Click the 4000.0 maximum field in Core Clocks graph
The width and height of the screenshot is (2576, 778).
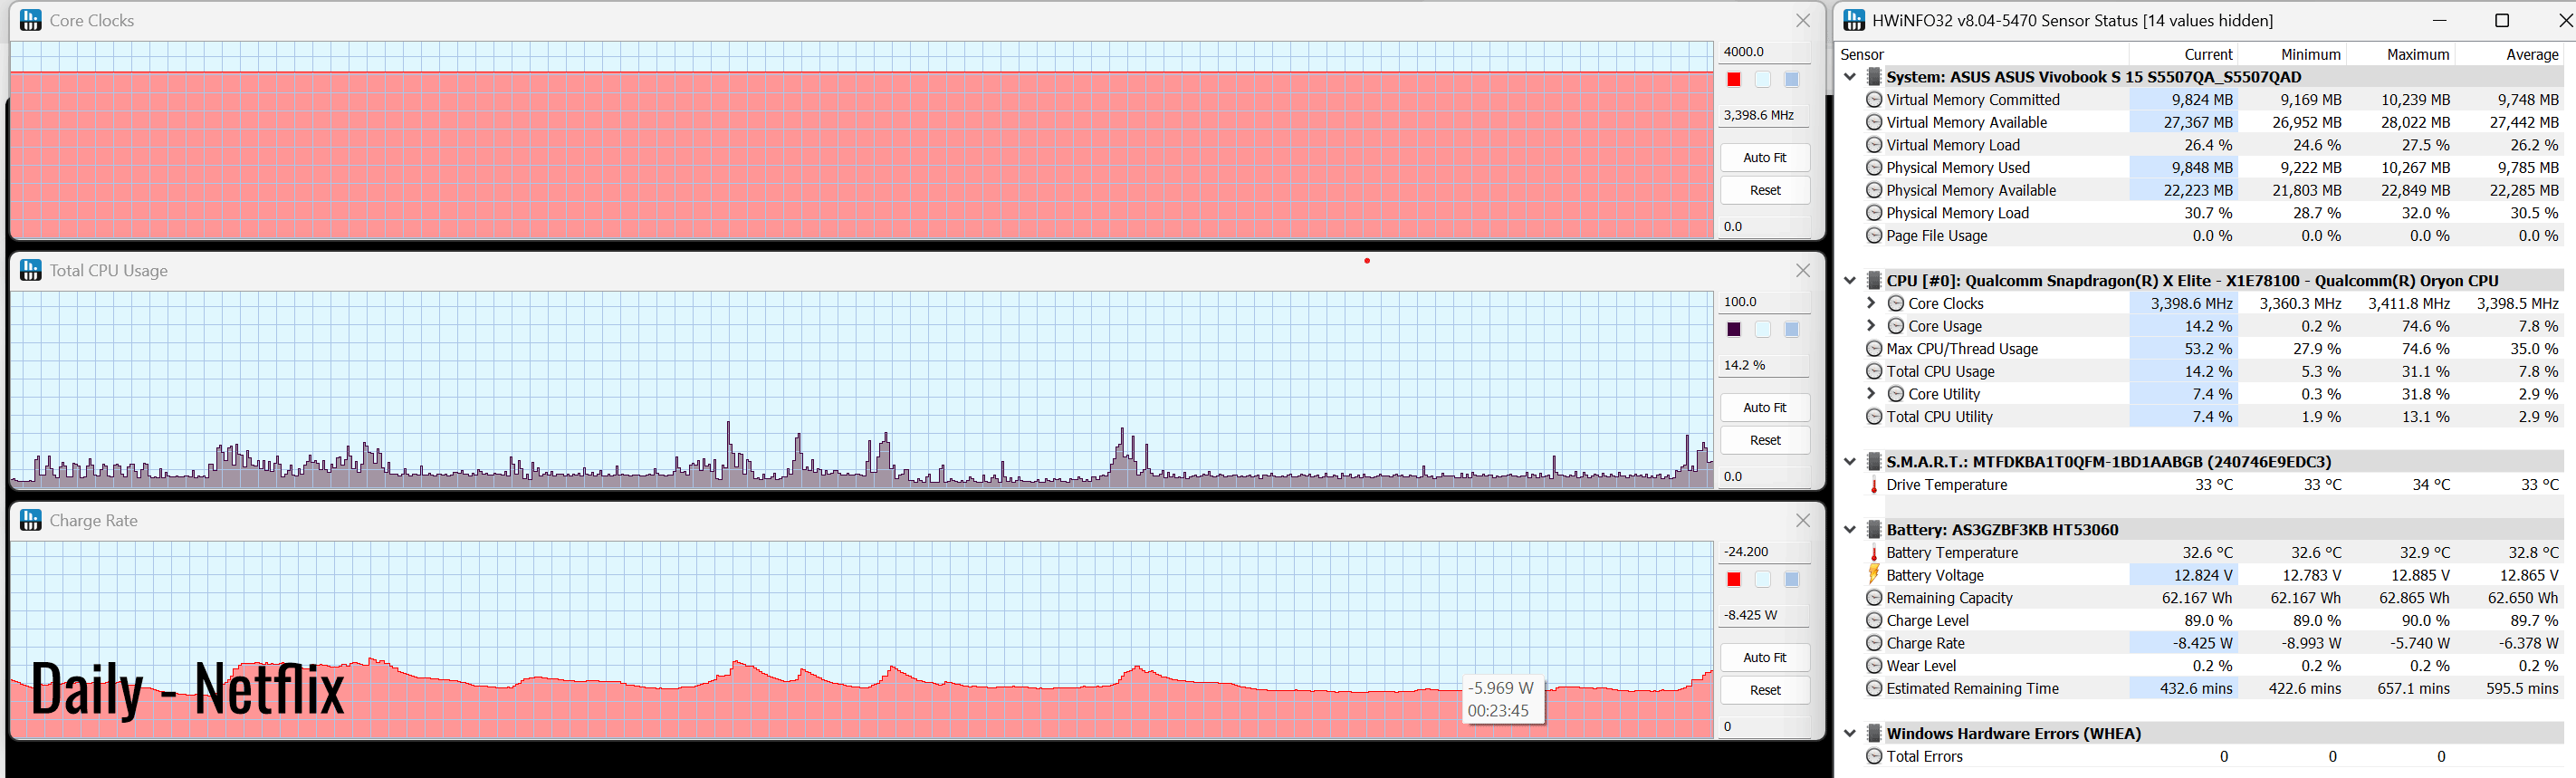point(1765,52)
